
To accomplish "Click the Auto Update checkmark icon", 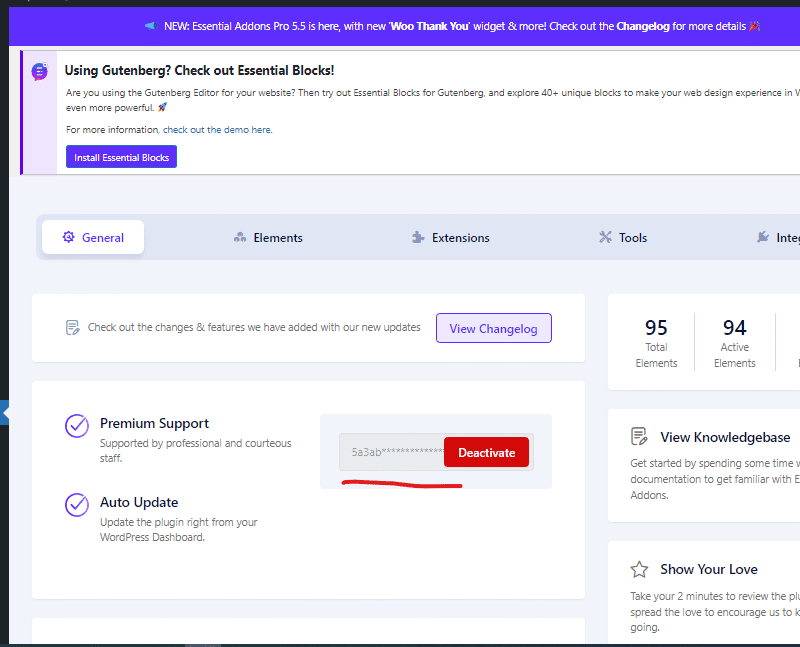I will (x=77, y=505).
